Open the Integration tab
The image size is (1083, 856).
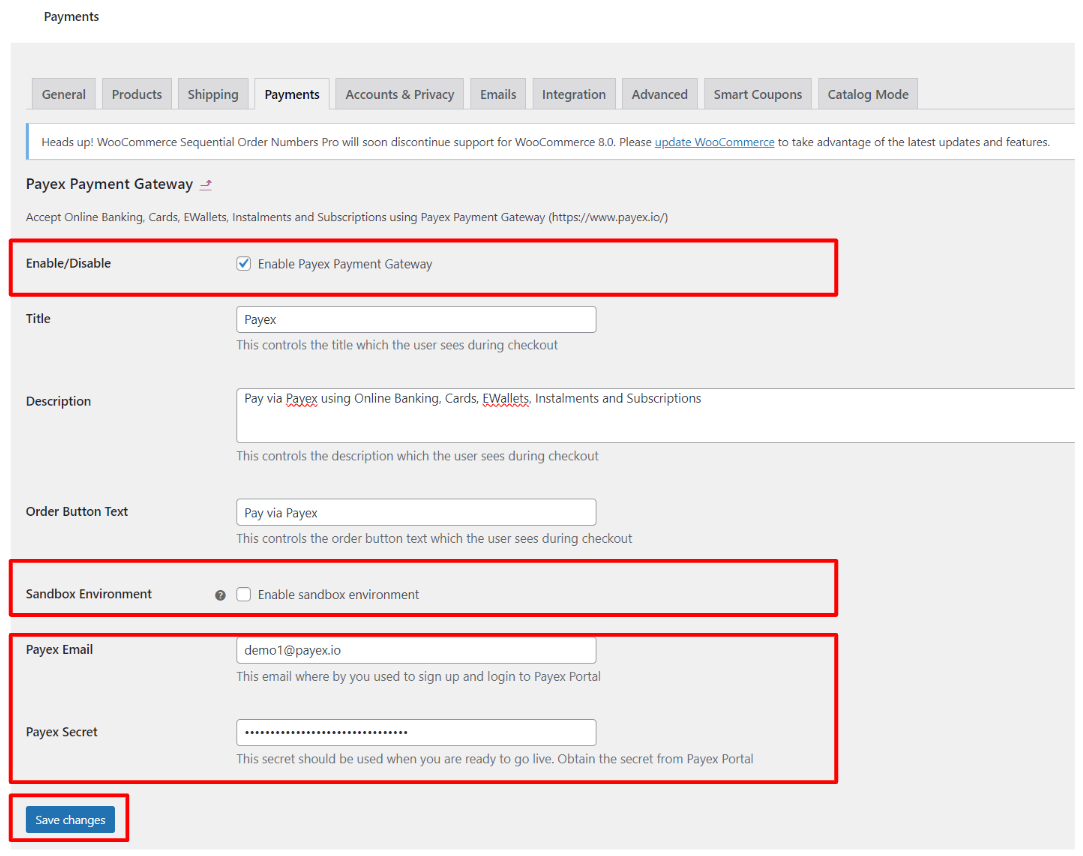(574, 95)
